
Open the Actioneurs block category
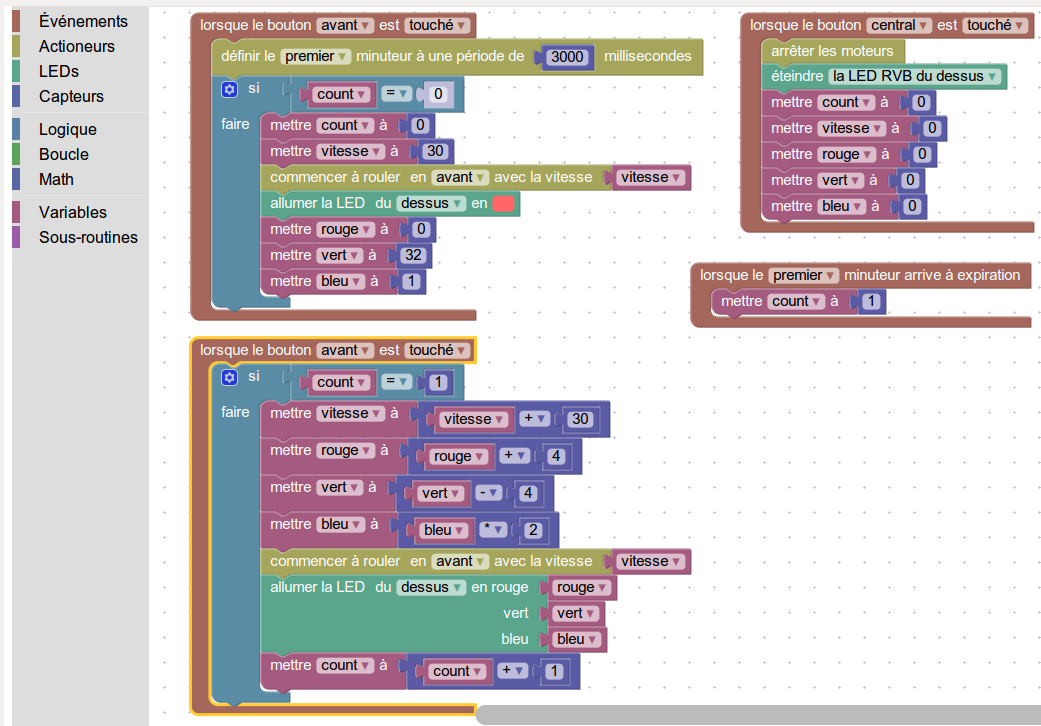76,46
